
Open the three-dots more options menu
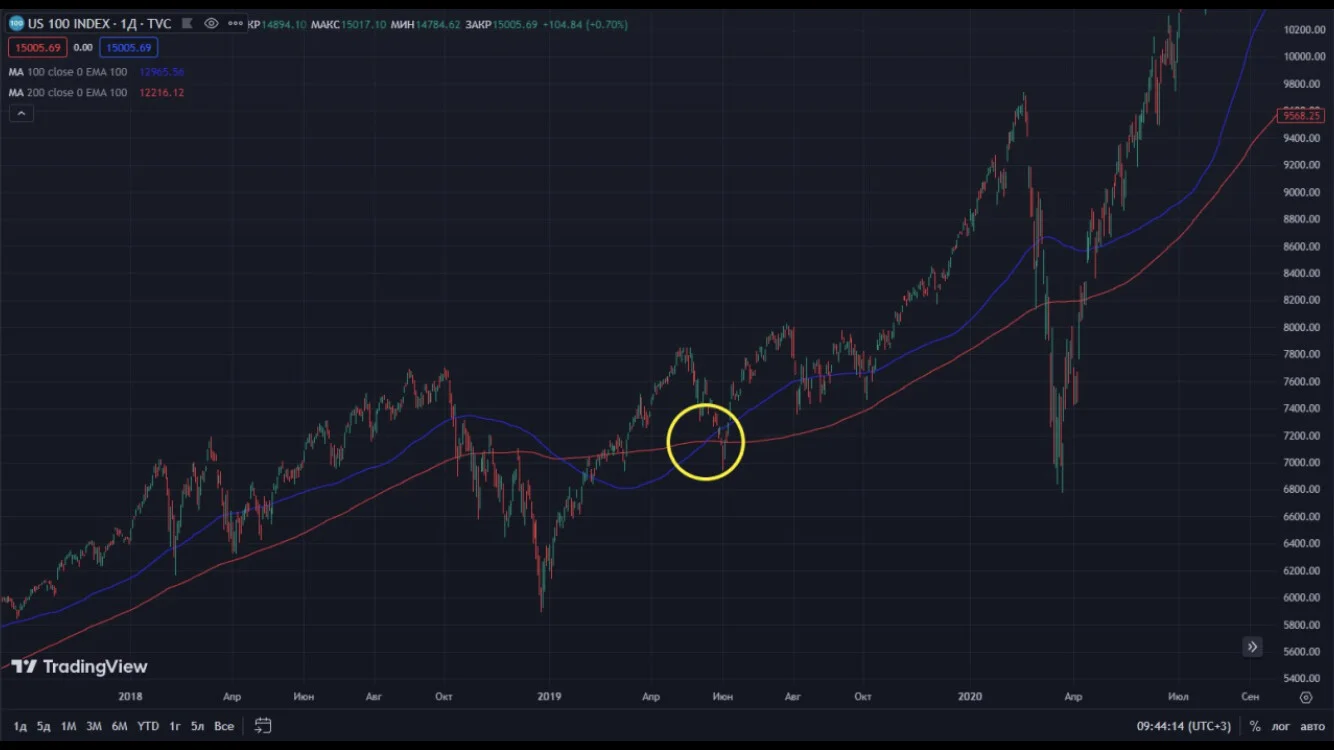click(235, 23)
